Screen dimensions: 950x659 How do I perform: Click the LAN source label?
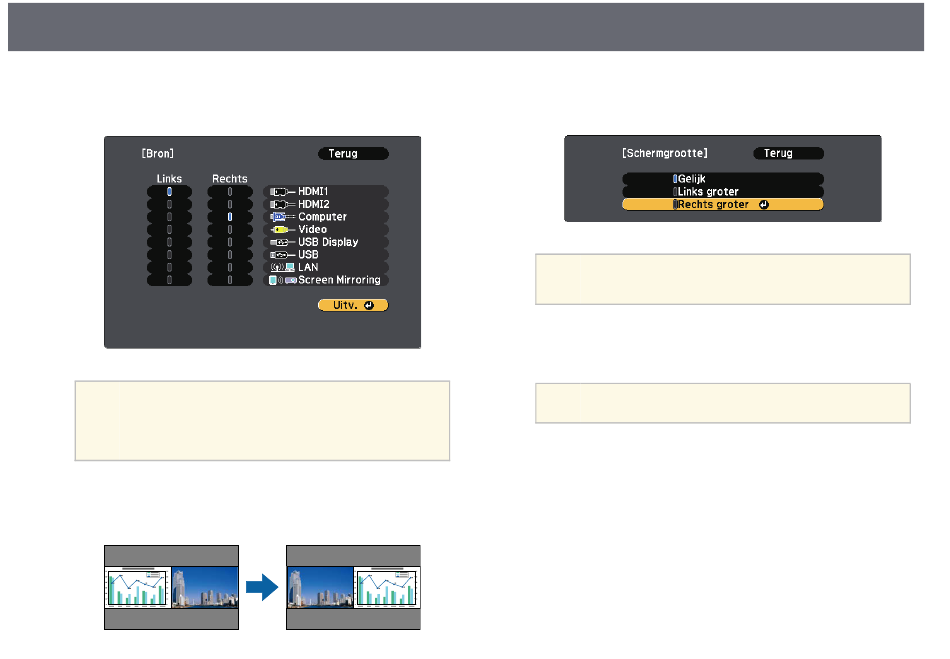308,268
